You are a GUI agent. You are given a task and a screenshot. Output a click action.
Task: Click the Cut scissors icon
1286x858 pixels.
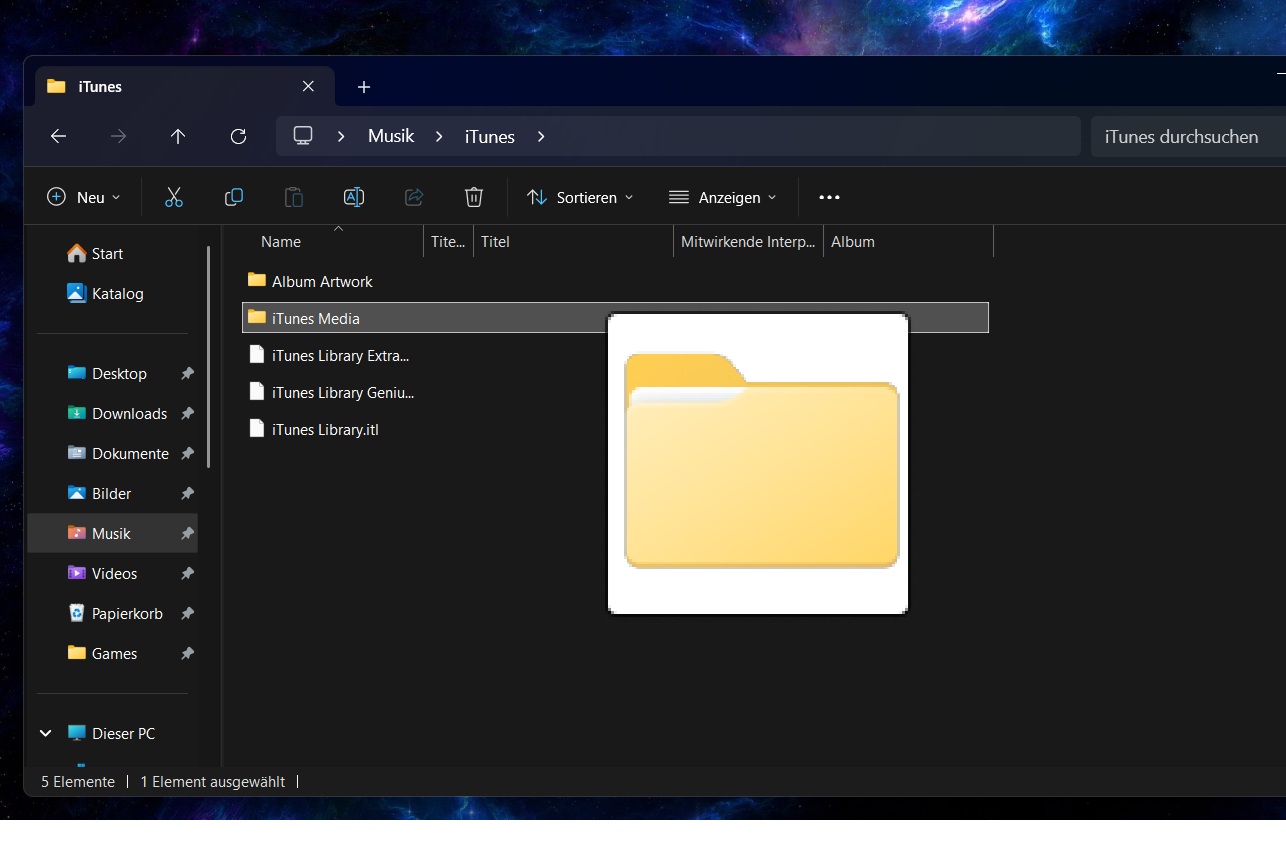point(174,197)
